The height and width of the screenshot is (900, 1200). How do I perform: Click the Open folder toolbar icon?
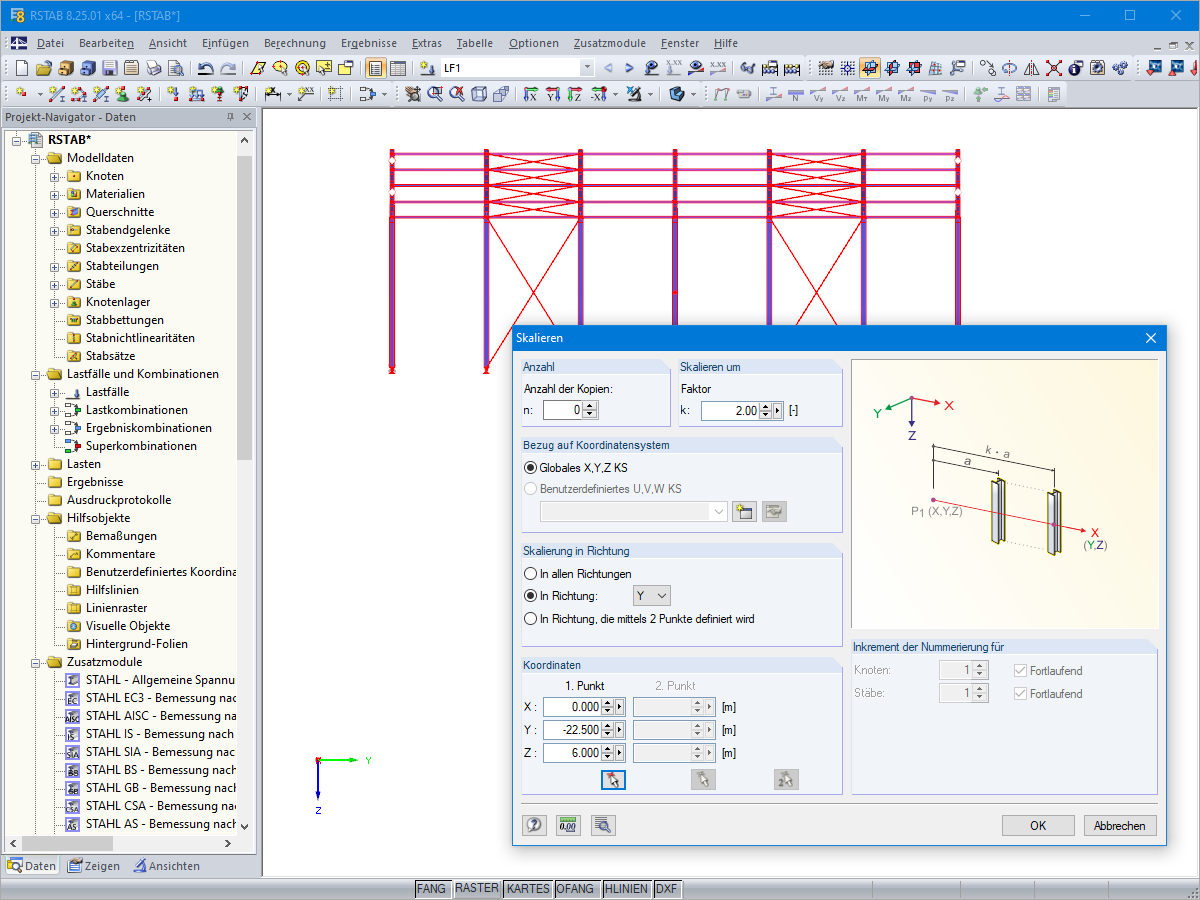click(44, 68)
